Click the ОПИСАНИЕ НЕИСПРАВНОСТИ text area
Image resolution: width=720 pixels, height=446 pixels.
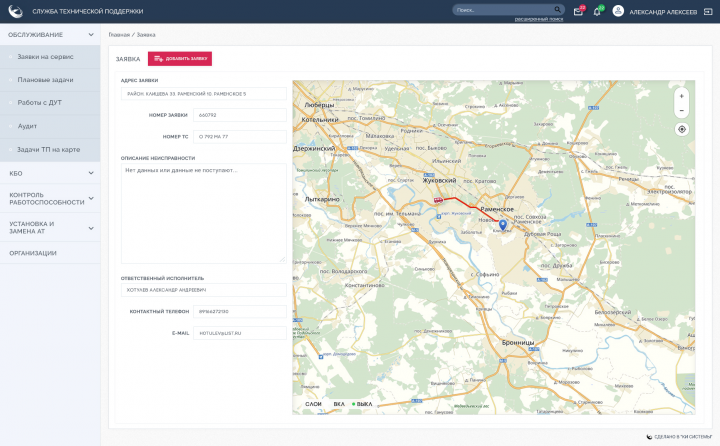(203, 214)
